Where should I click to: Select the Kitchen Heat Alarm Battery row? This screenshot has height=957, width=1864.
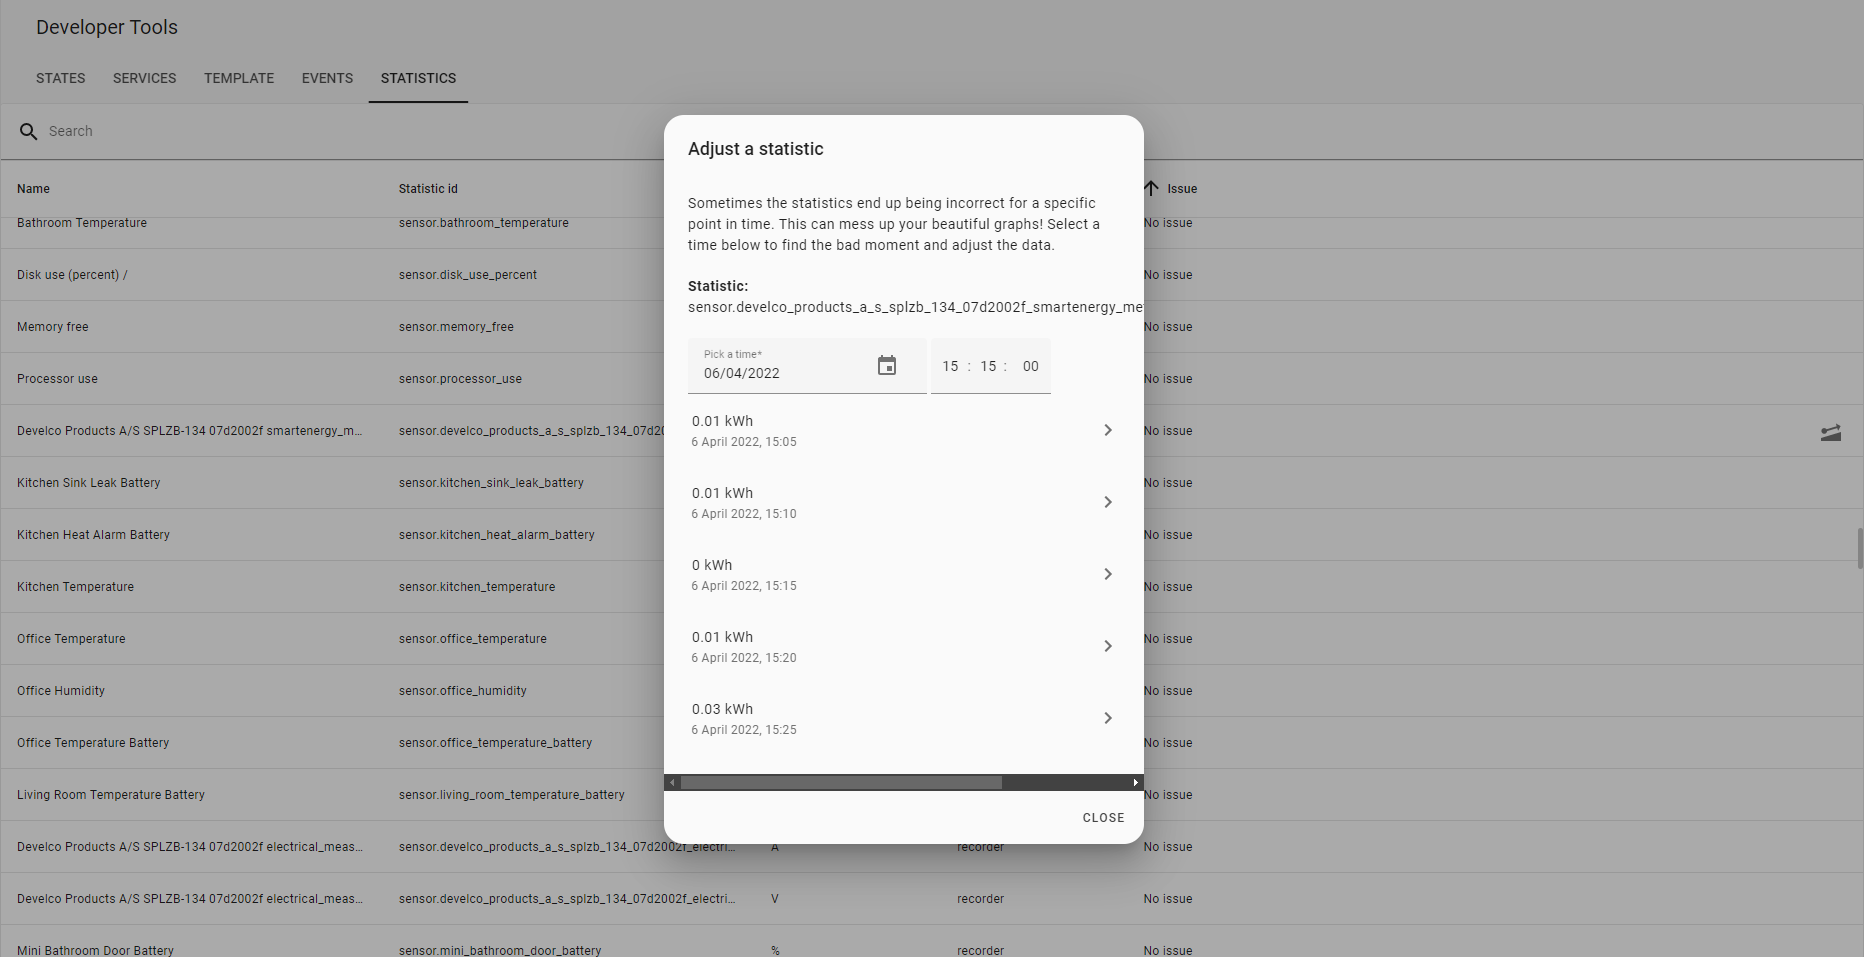click(x=93, y=535)
